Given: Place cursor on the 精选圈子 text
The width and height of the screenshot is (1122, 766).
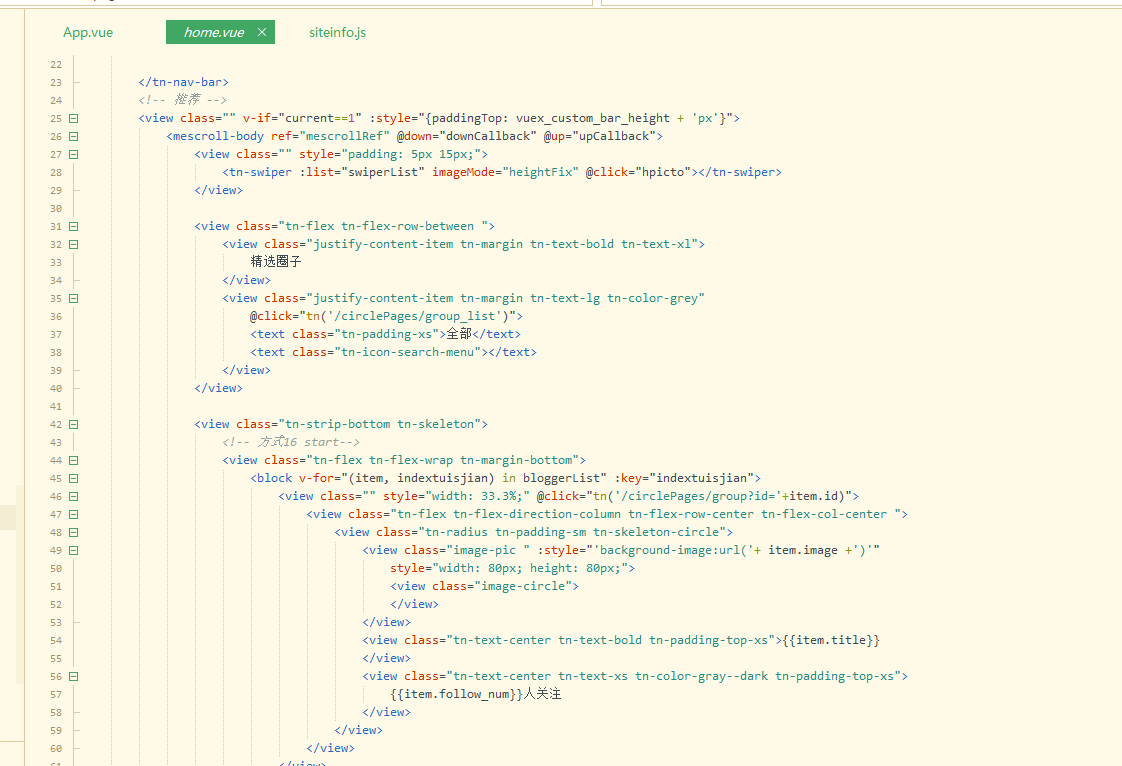Looking at the screenshot, I should [x=276, y=262].
